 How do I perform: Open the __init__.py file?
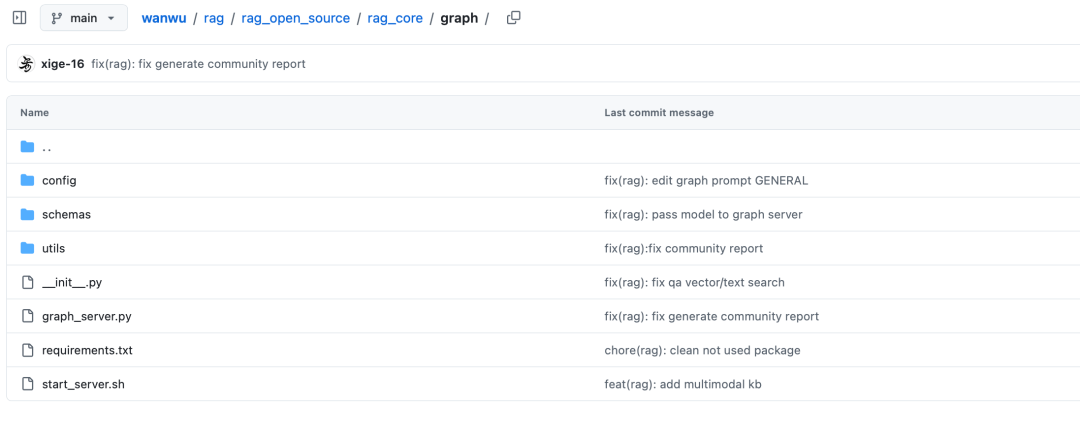point(72,283)
